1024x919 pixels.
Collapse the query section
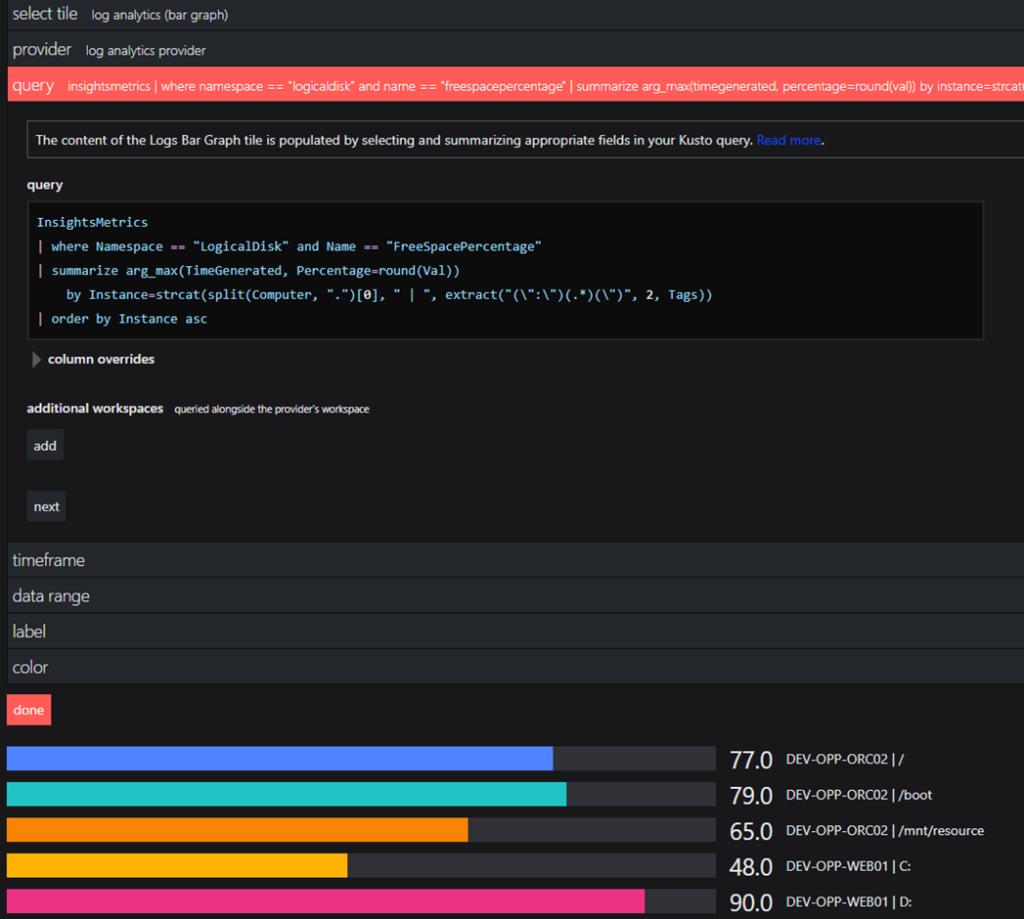[x=32, y=85]
